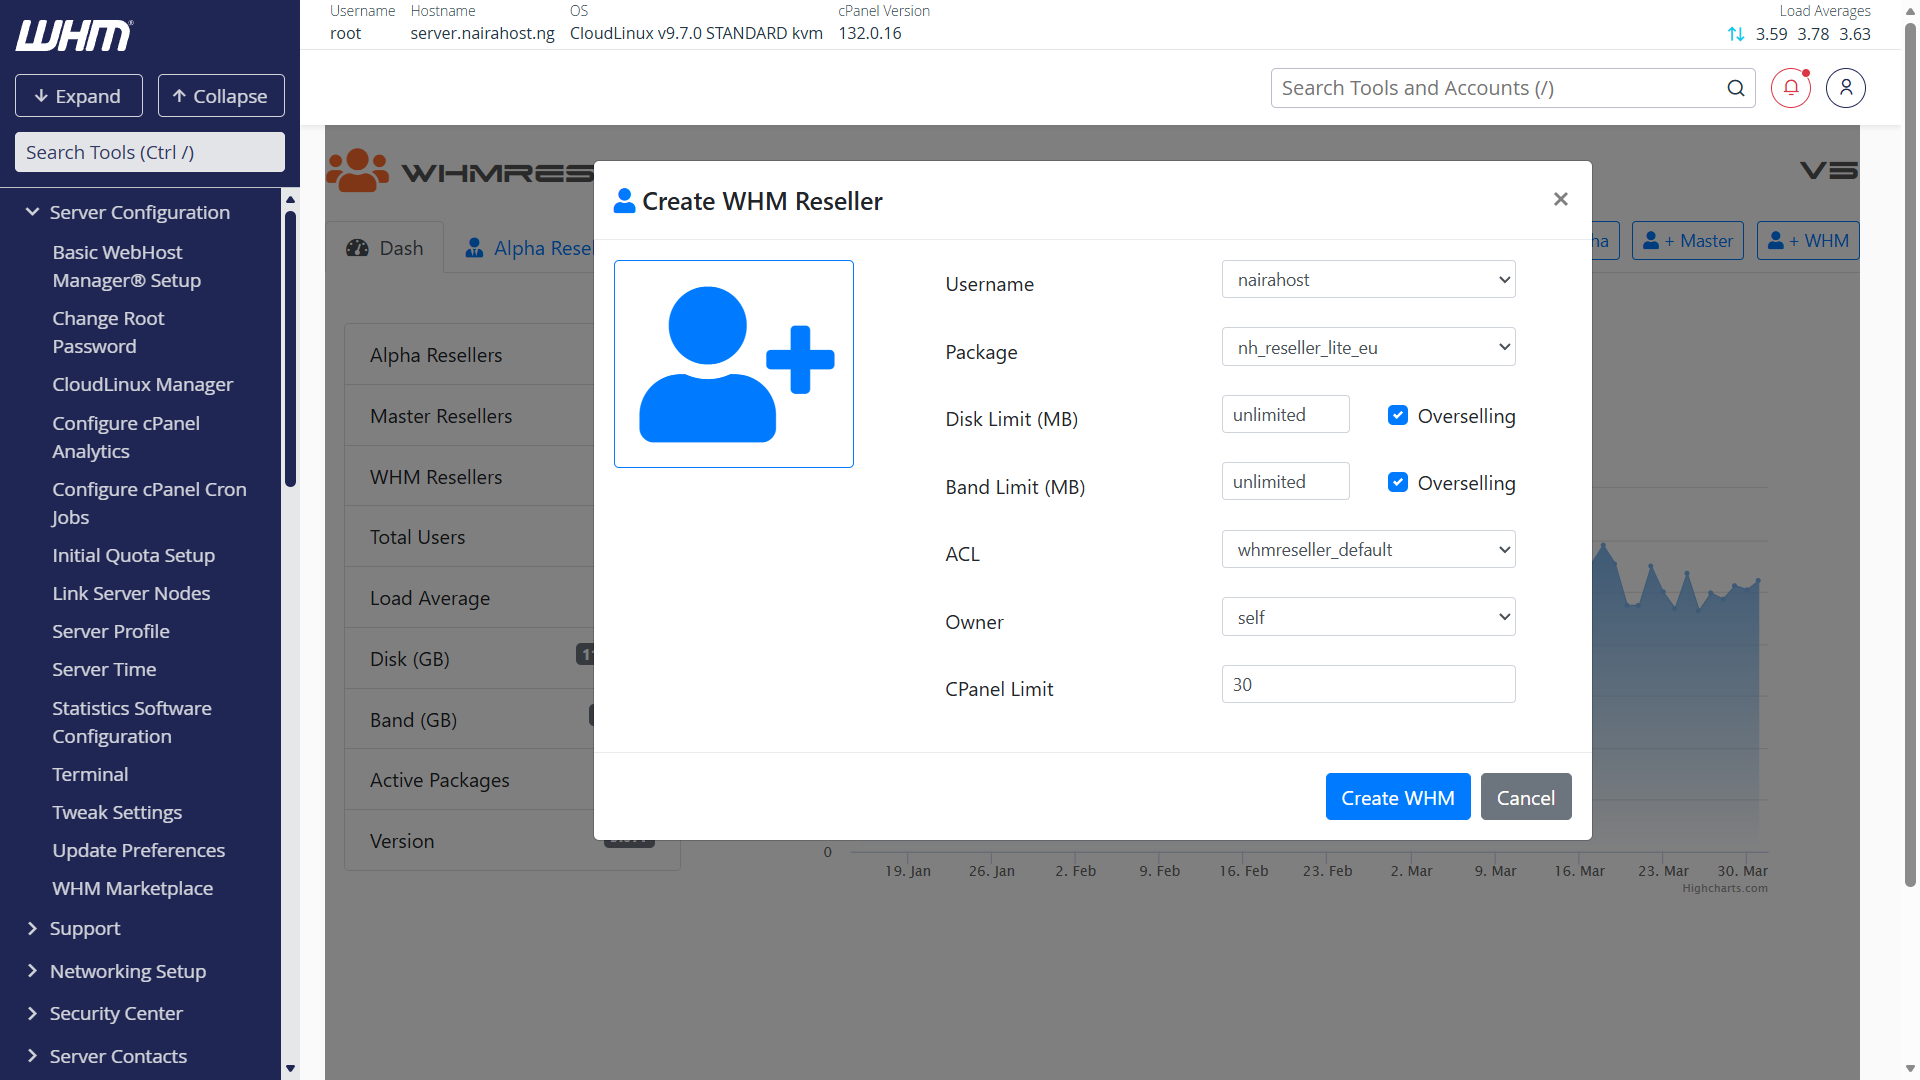Click the Disk Limit (MB) field
Screen dimensions: 1920x1080
coord(1285,415)
